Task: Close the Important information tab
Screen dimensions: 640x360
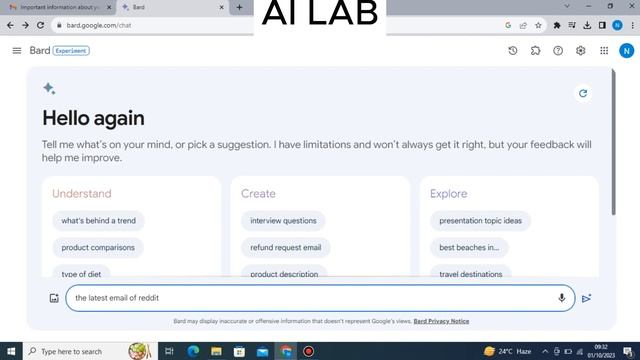Action: pos(109,7)
